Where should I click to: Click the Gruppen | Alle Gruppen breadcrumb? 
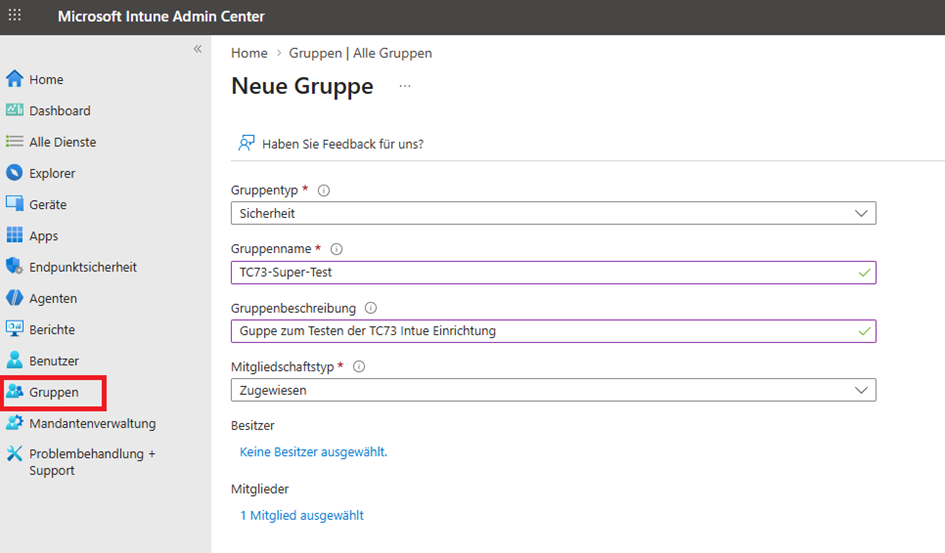(x=360, y=53)
